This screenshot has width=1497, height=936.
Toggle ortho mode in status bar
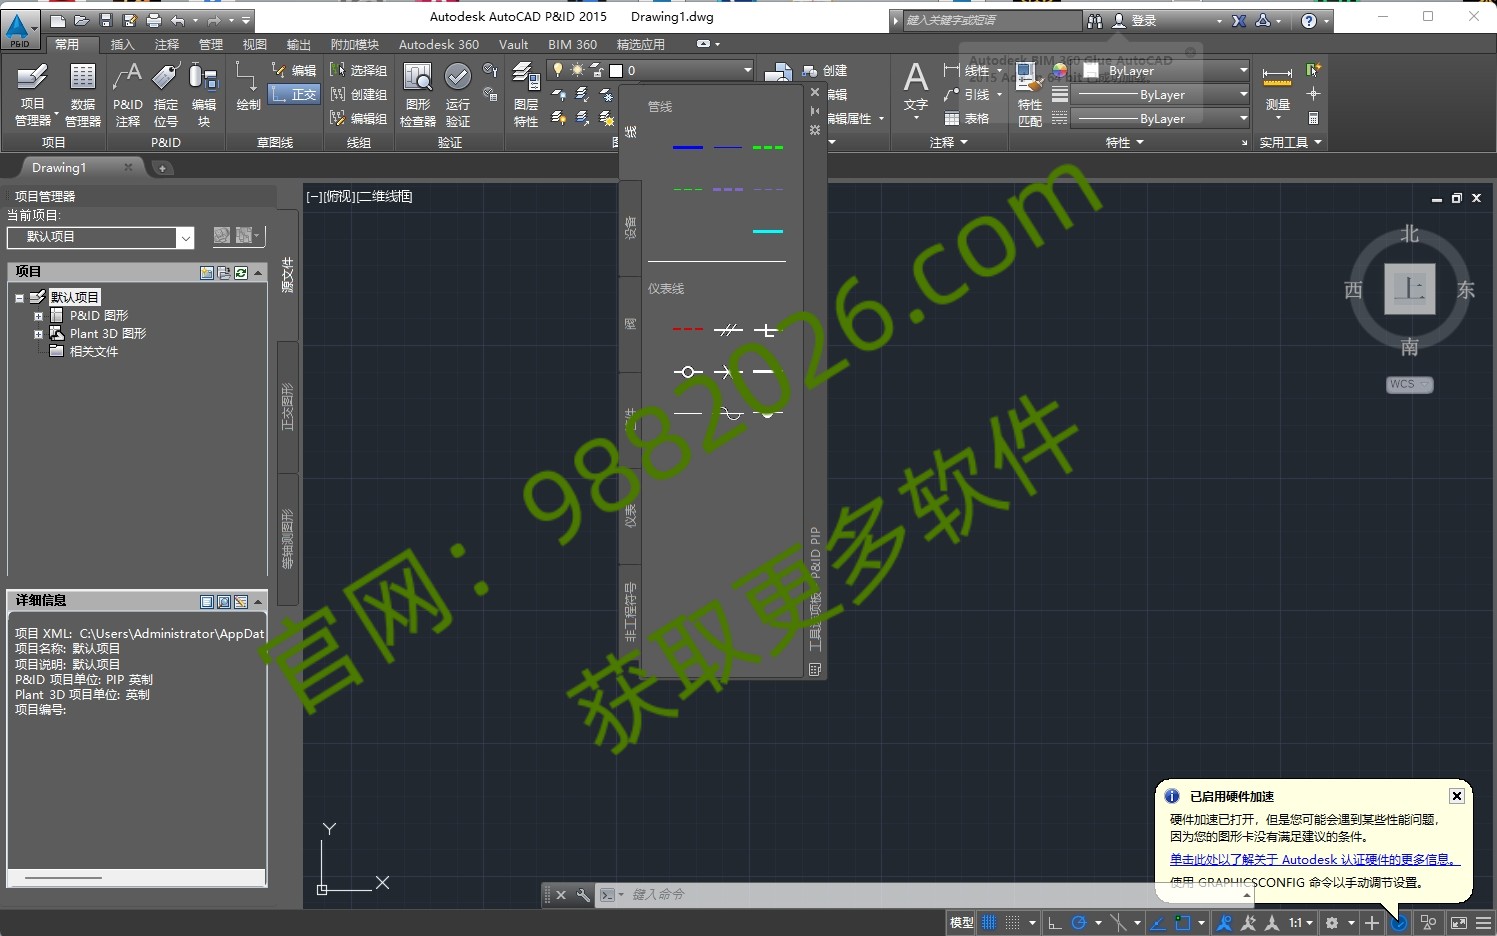(x=1054, y=923)
